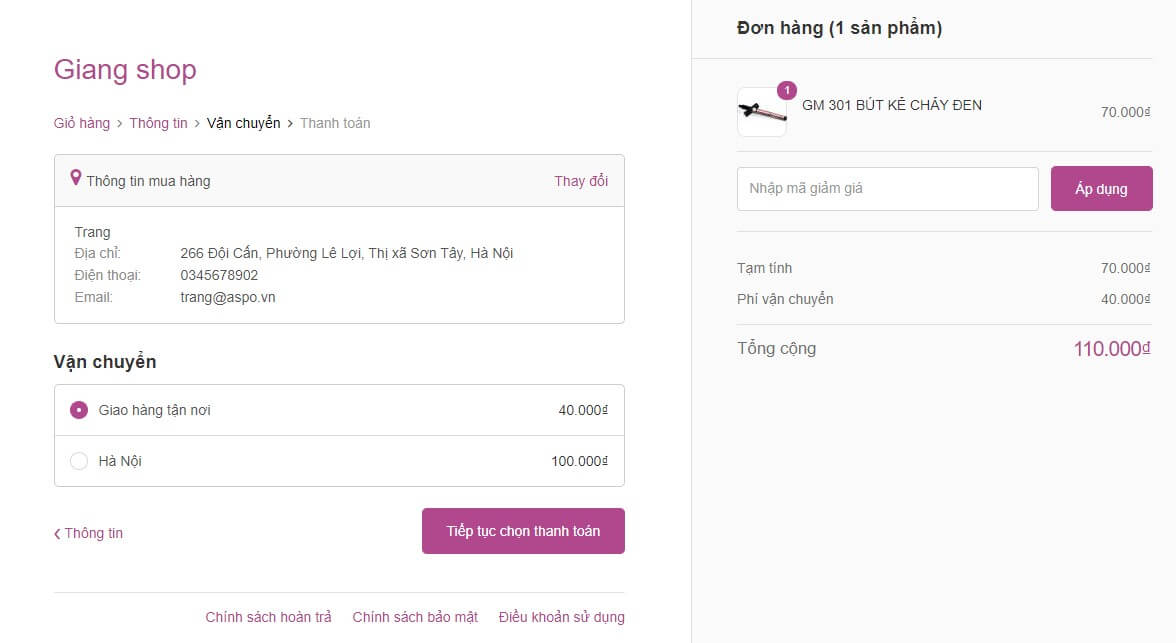This screenshot has width=1176, height=643.
Task: Select Giao hàng tận nơi radio option
Action: pos(79,410)
